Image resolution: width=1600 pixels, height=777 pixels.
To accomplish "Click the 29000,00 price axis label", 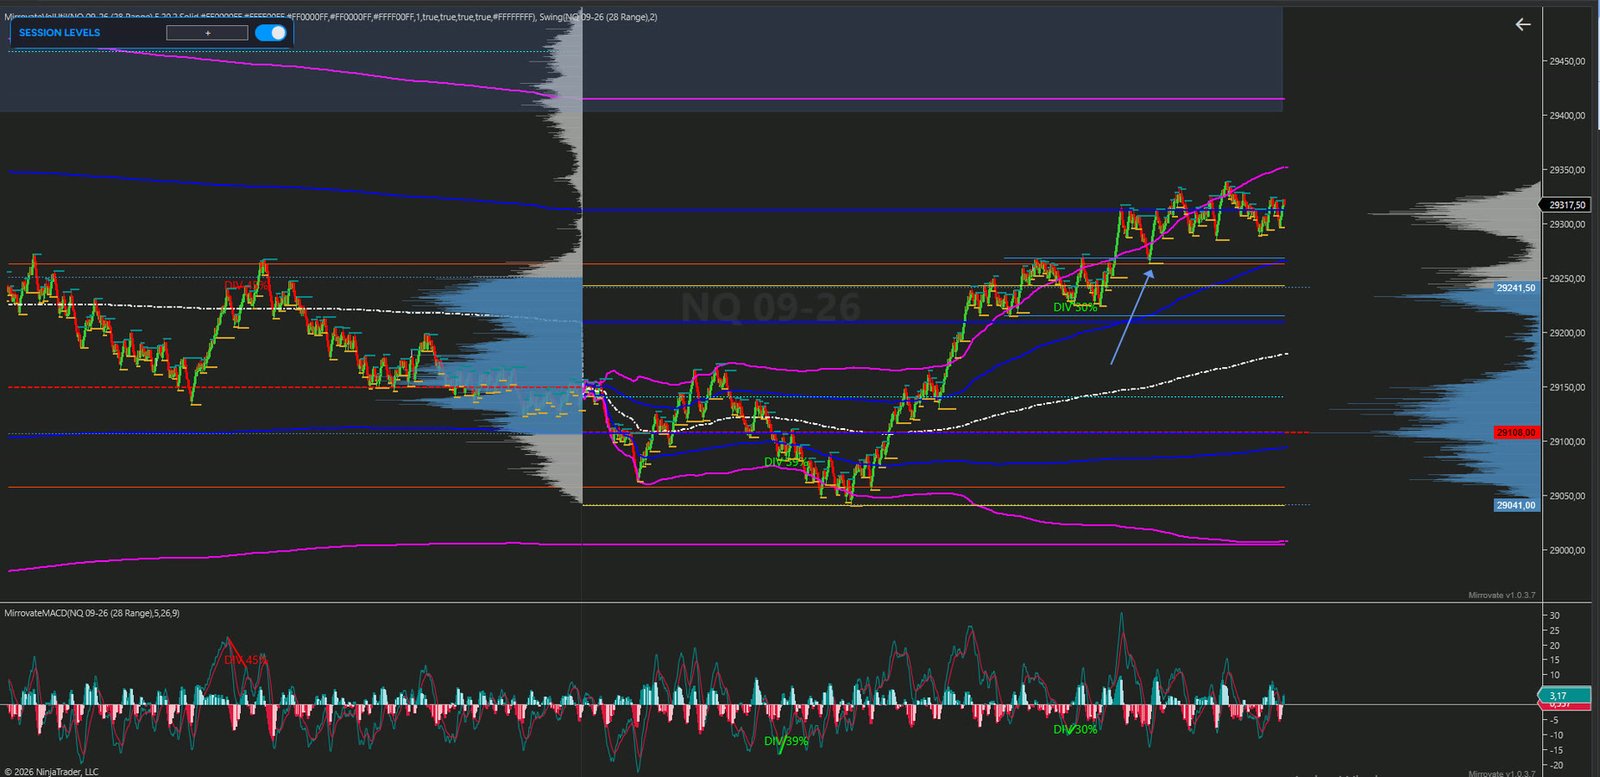I will [1567, 550].
